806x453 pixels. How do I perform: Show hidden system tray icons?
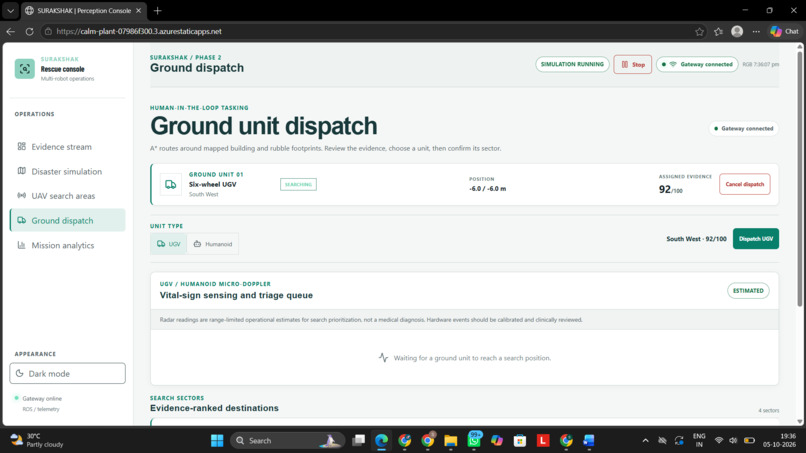coord(645,441)
